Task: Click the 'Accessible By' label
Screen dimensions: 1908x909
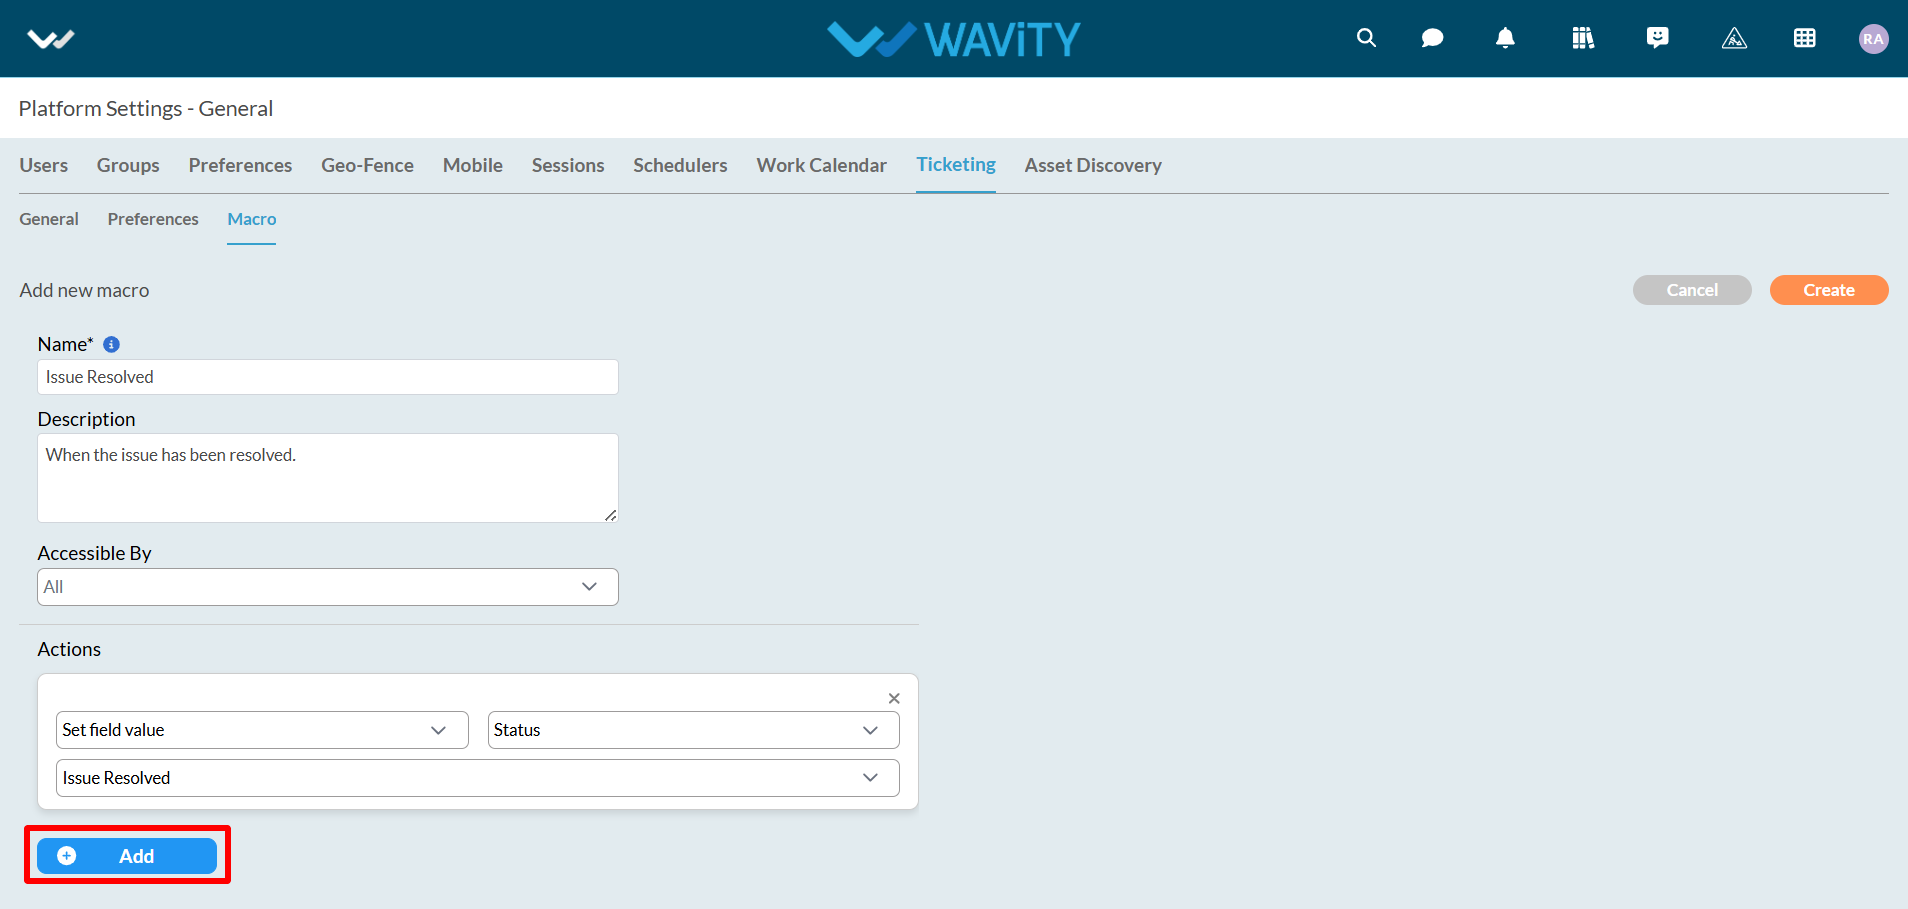Action: [x=95, y=553]
